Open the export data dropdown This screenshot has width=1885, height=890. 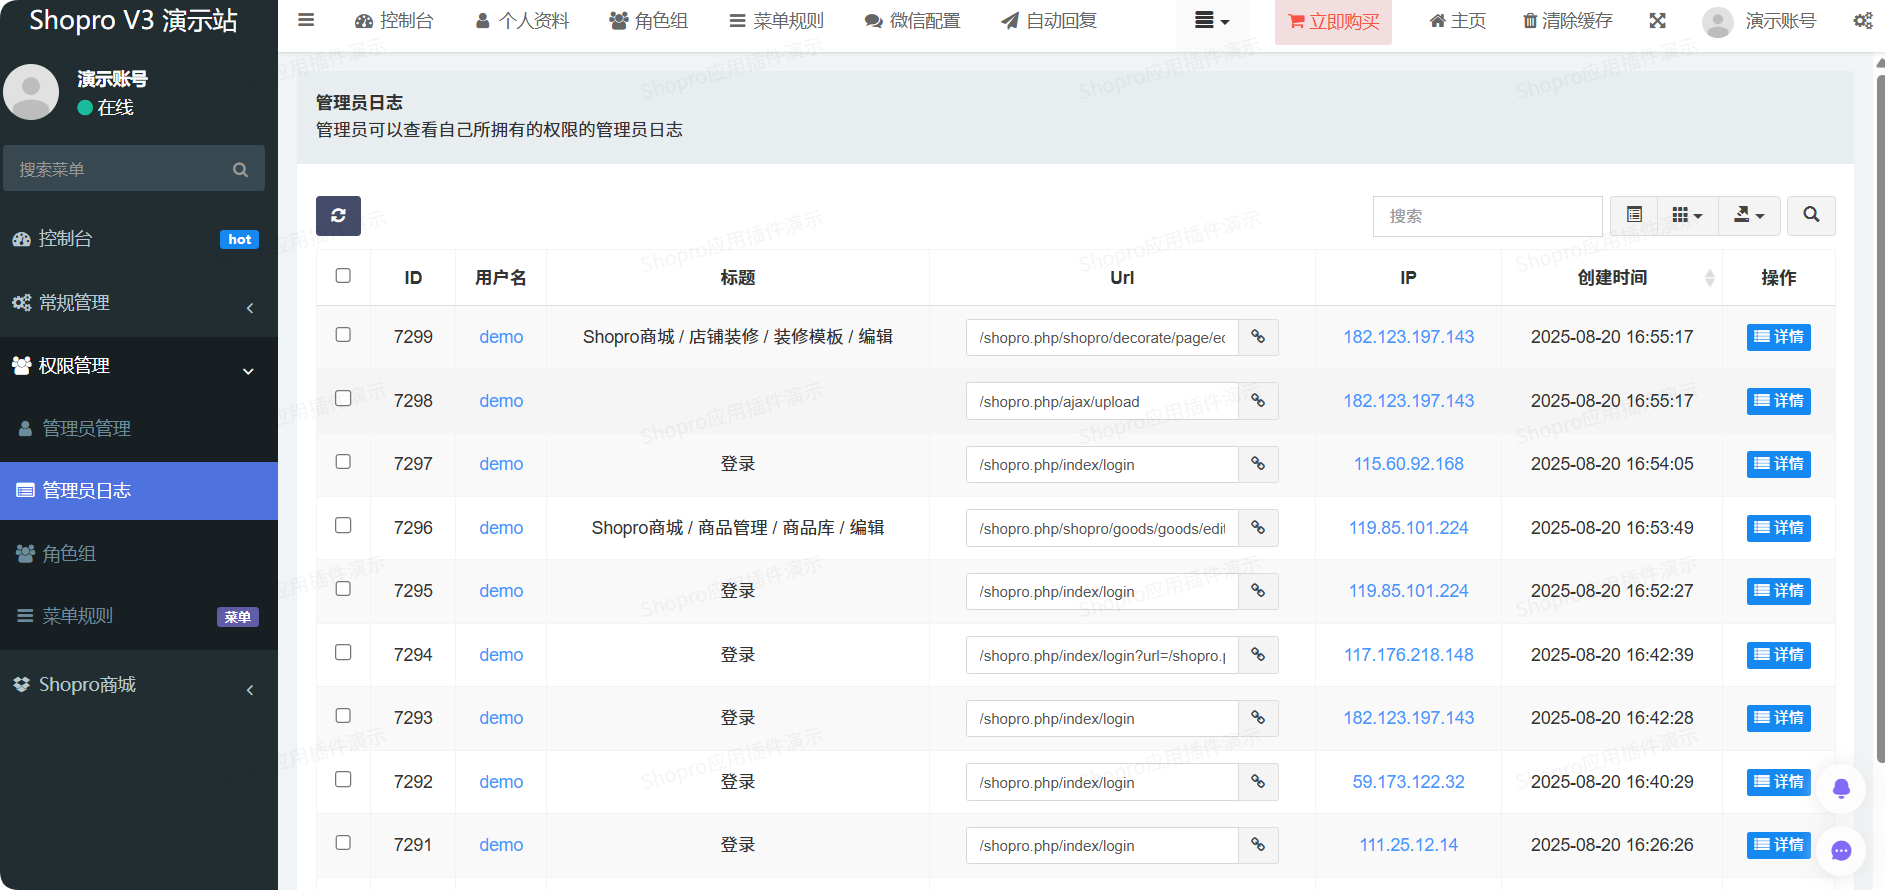pyautogui.click(x=1749, y=215)
